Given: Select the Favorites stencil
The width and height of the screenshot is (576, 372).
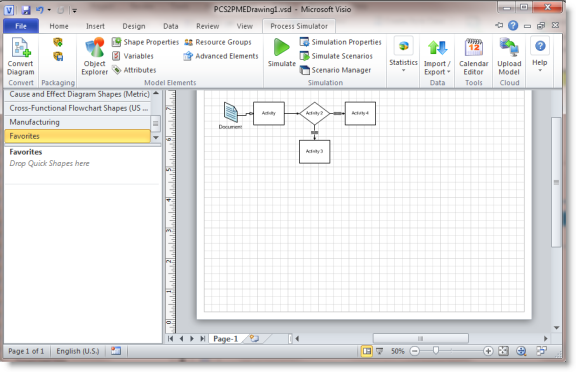Looking at the screenshot, I should click(x=78, y=136).
